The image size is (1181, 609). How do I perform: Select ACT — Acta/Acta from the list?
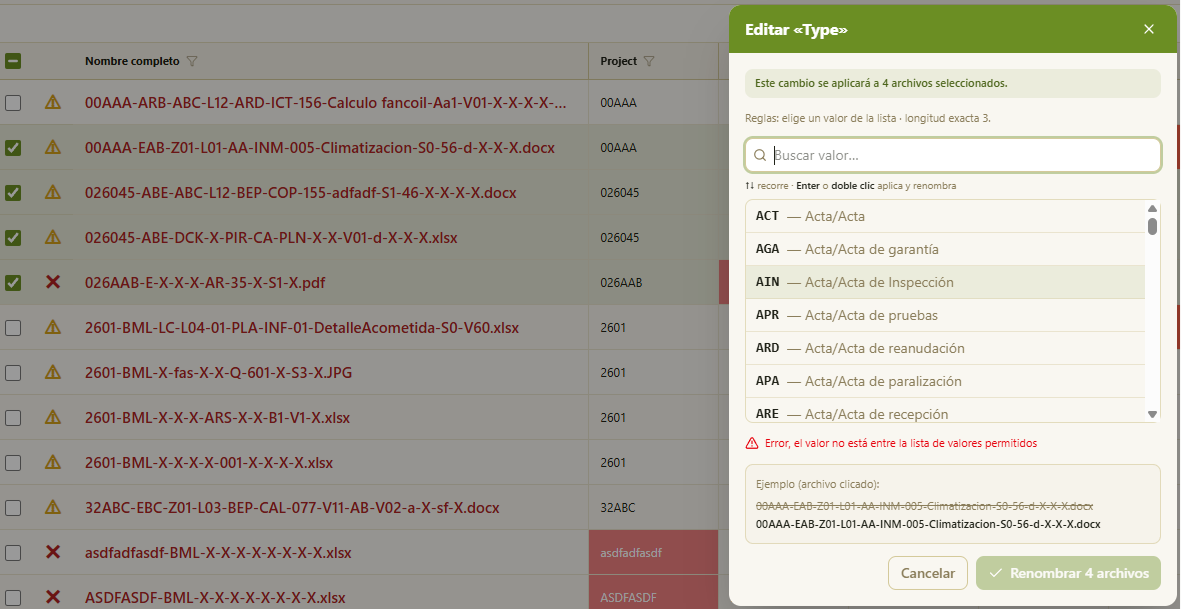coord(944,216)
